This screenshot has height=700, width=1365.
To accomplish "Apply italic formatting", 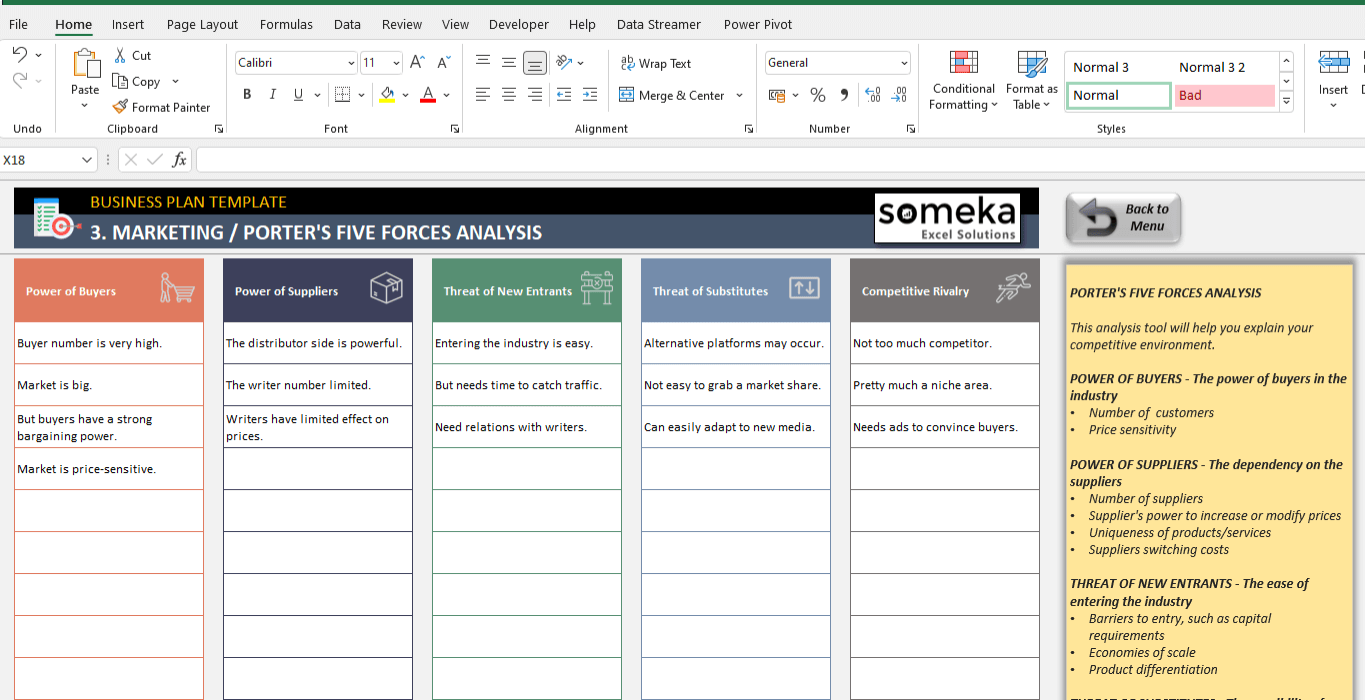I will (271, 94).
